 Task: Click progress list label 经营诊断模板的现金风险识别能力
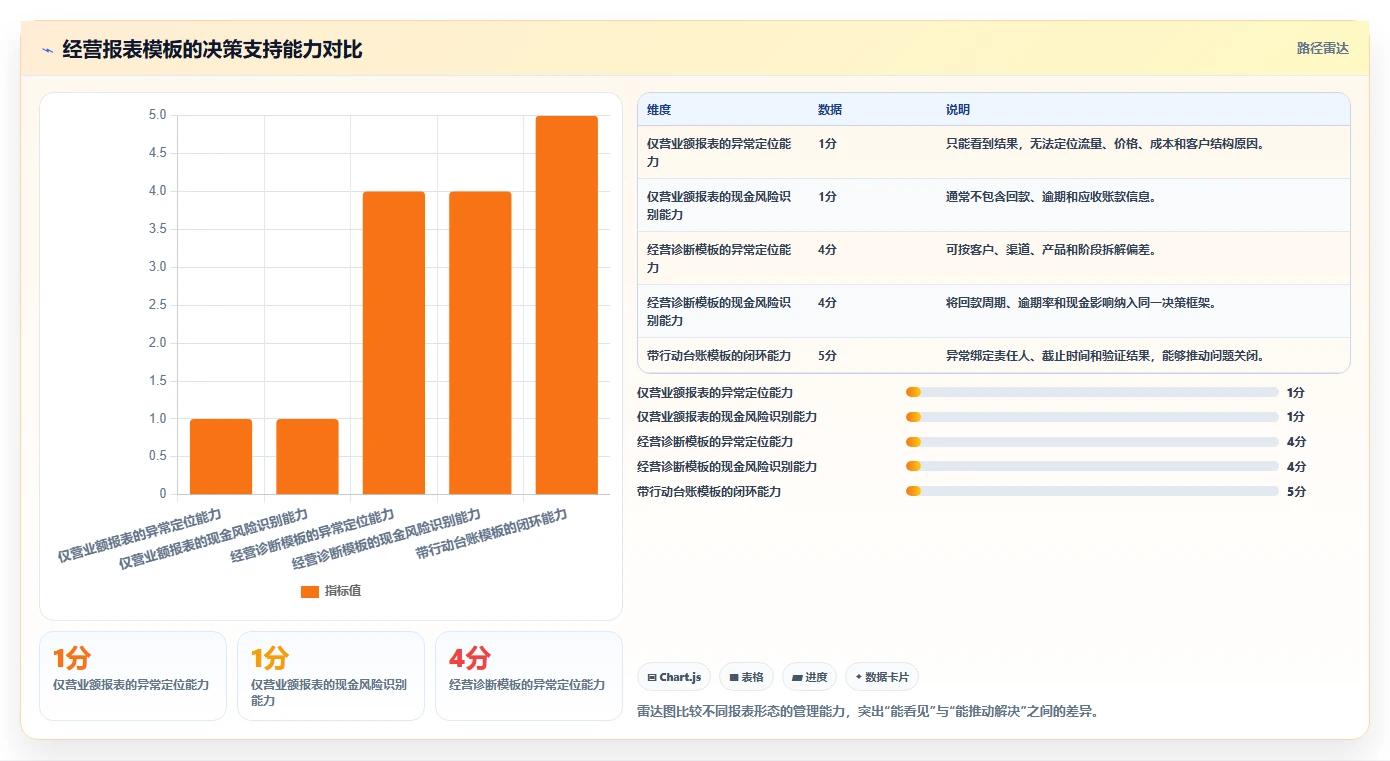click(x=727, y=467)
